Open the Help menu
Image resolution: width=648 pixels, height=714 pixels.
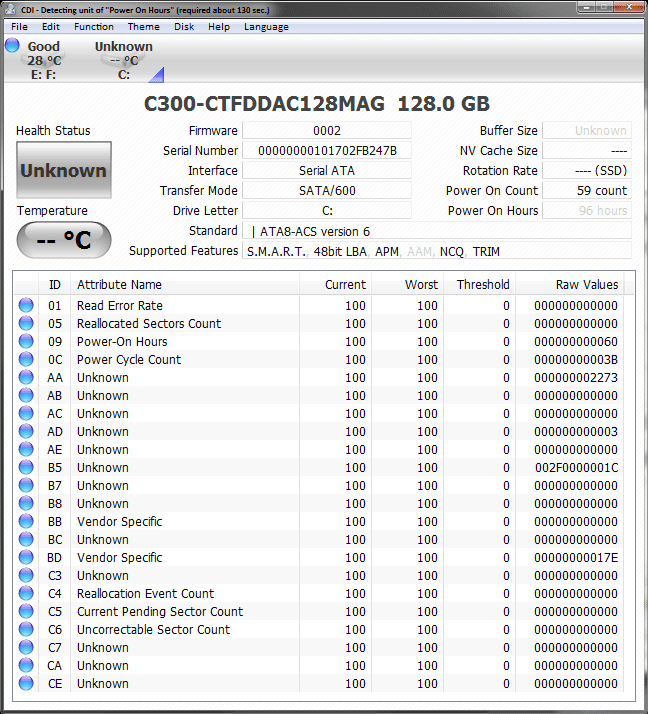(219, 27)
